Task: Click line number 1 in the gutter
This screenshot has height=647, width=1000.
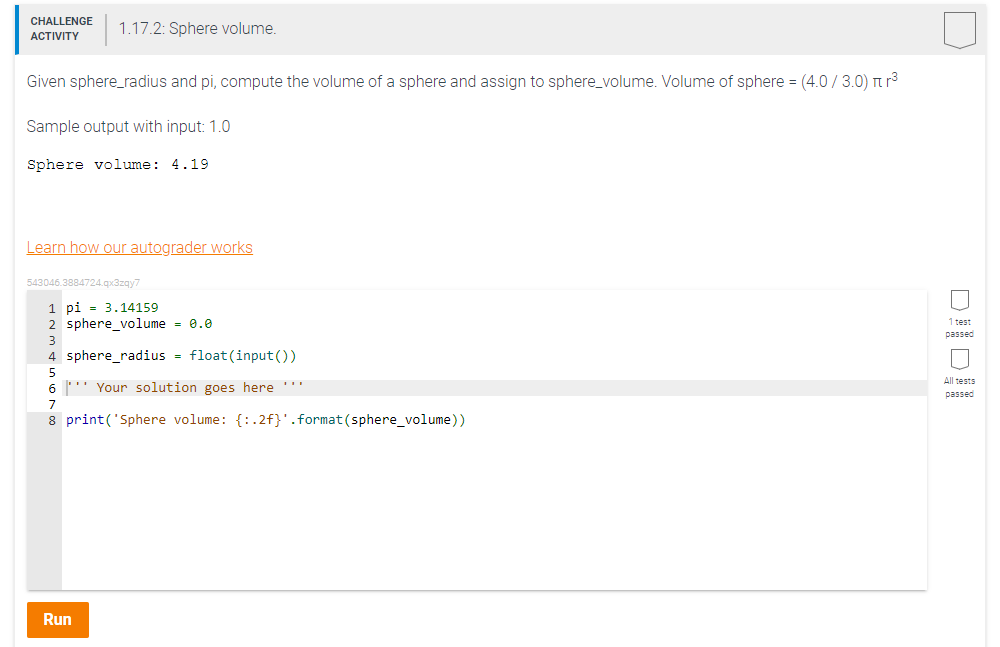Action: point(52,307)
